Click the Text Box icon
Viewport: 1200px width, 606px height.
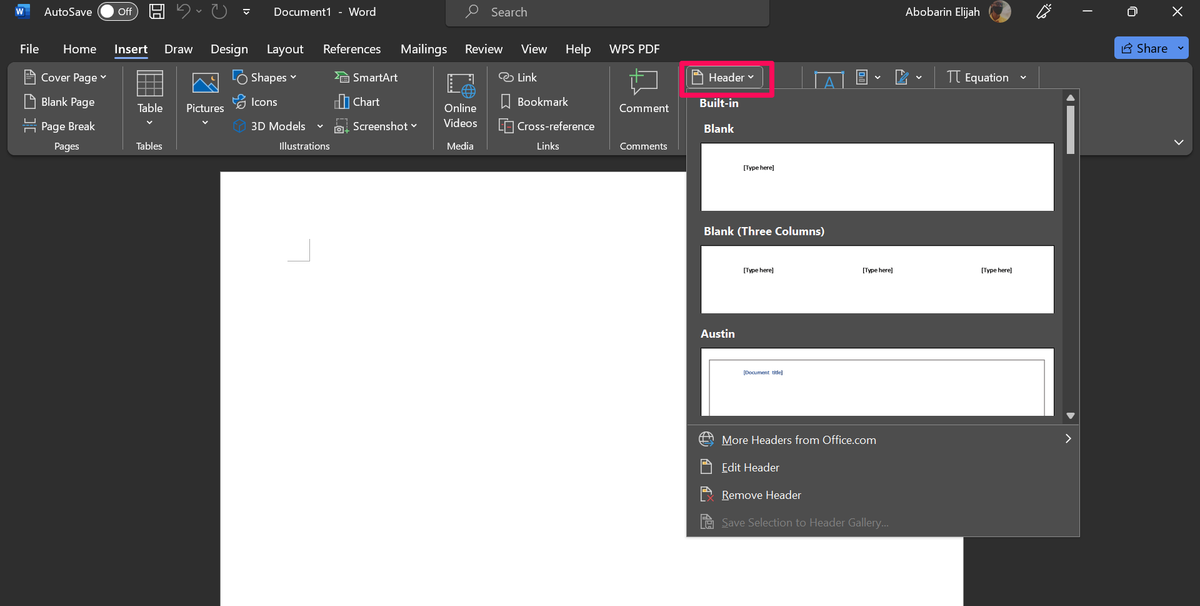(829, 80)
